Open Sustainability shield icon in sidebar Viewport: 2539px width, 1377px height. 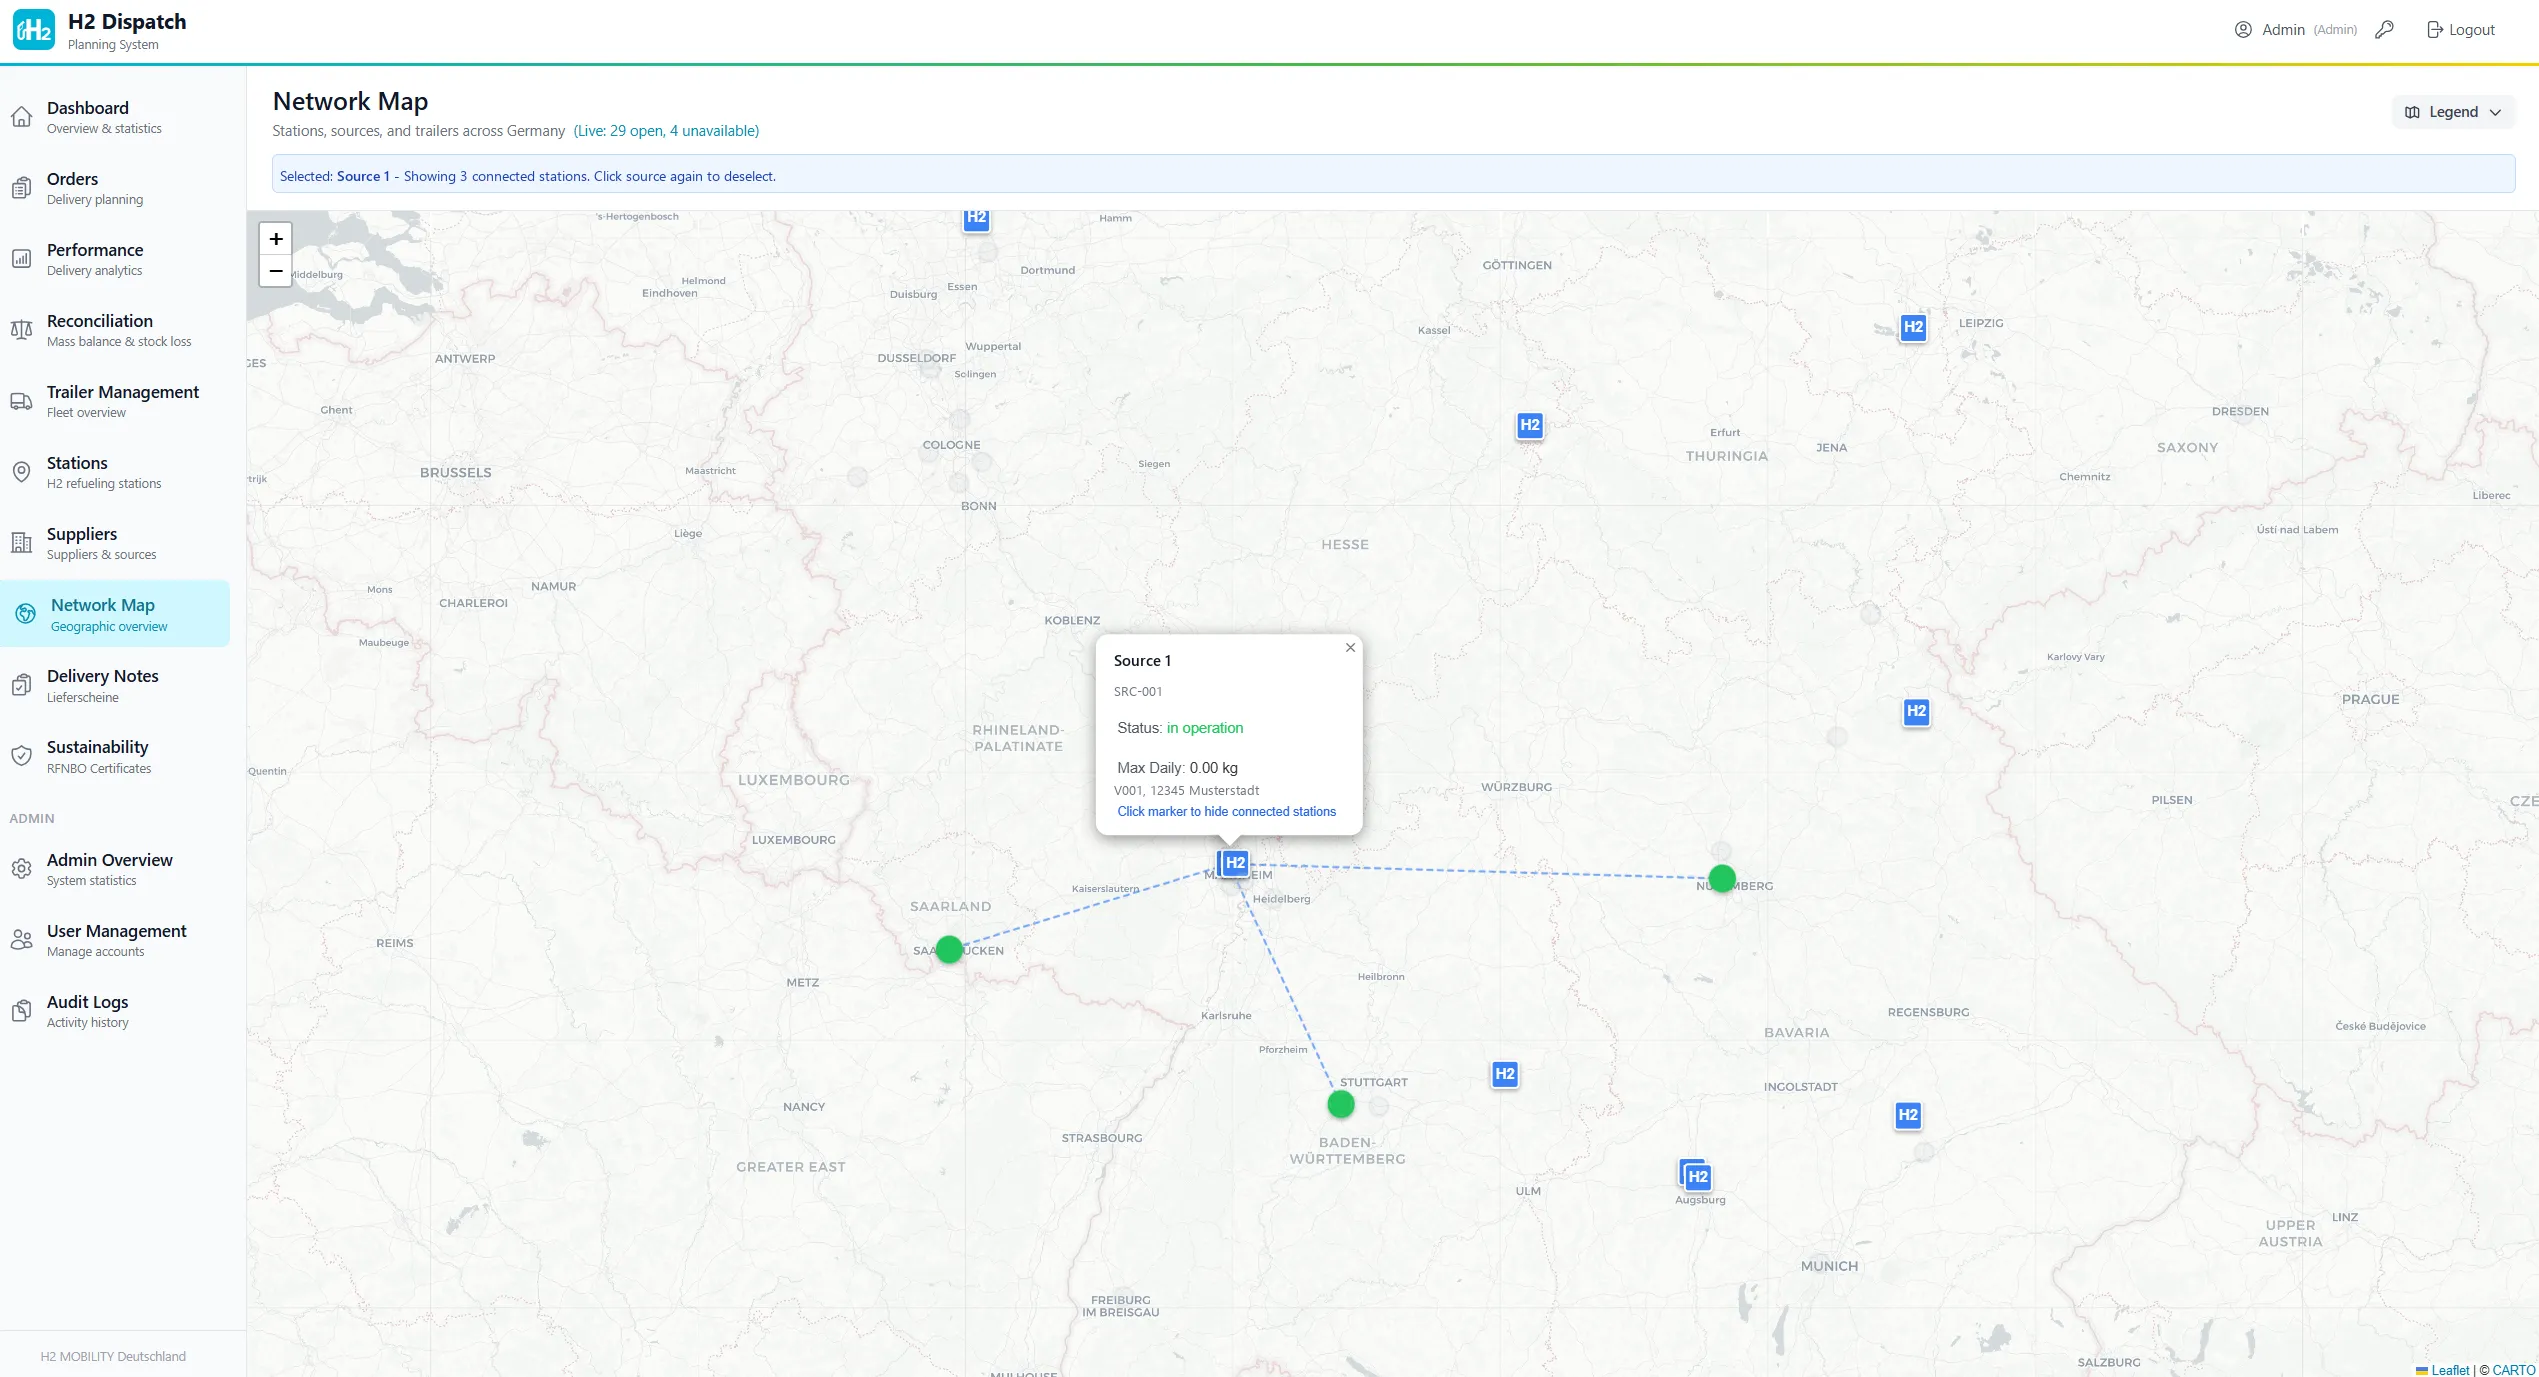[x=21, y=756]
